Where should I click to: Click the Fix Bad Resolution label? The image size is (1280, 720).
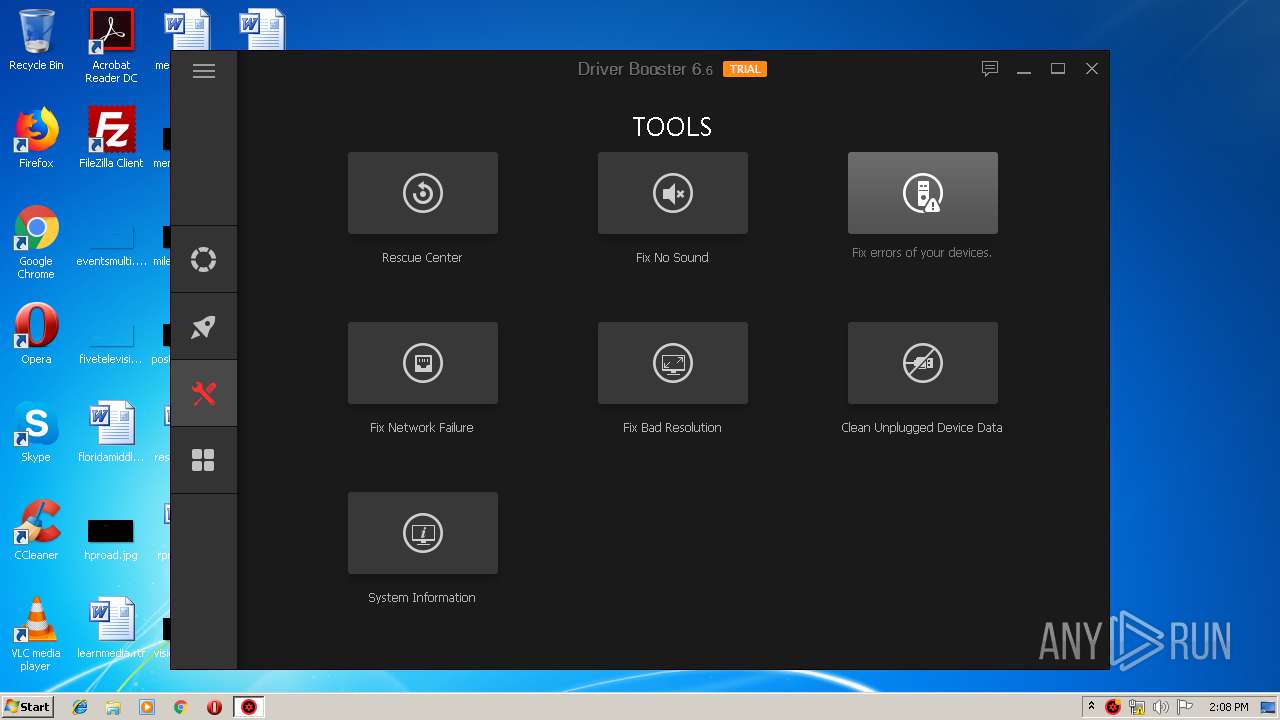672,427
